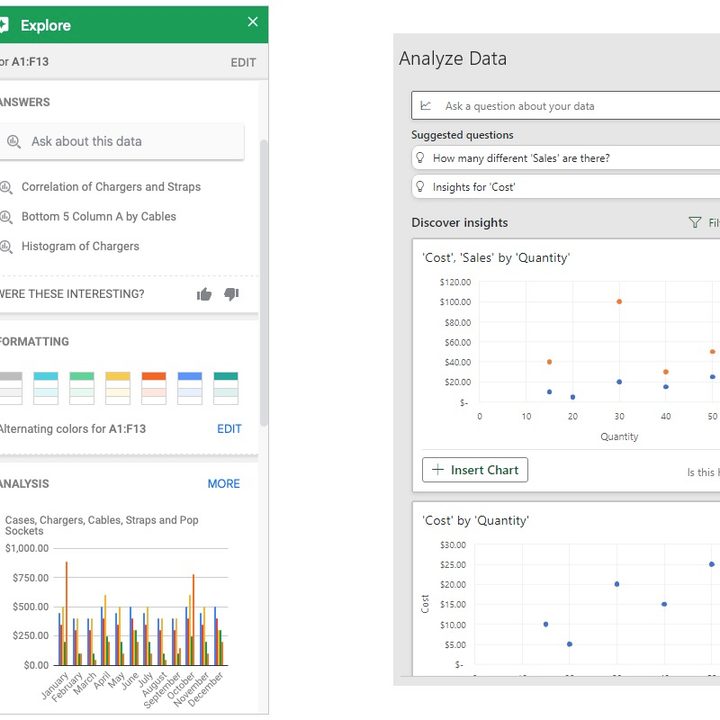Open Correlation of Chargers and Straps suggestion

pyautogui.click(x=111, y=187)
